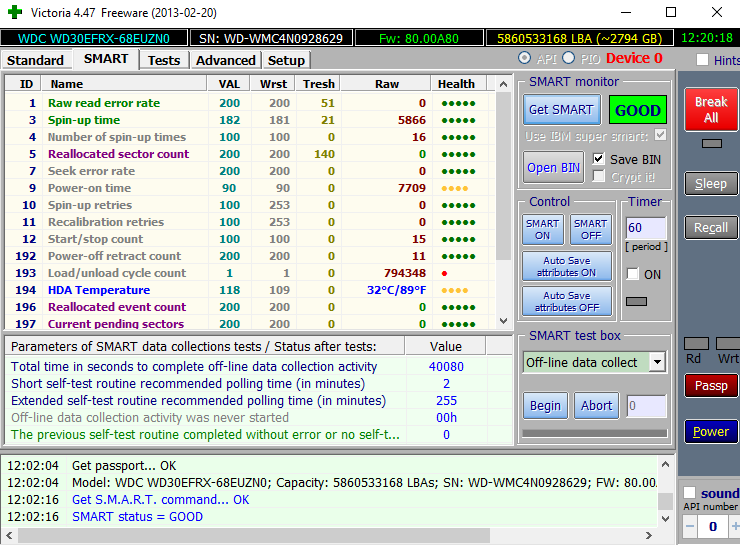Click the HDA Temperature row

point(250,290)
